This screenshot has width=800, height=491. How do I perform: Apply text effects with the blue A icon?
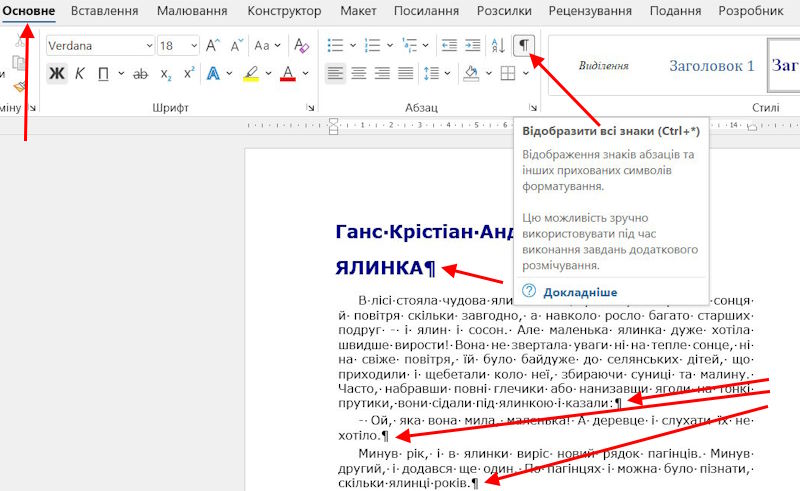213,73
